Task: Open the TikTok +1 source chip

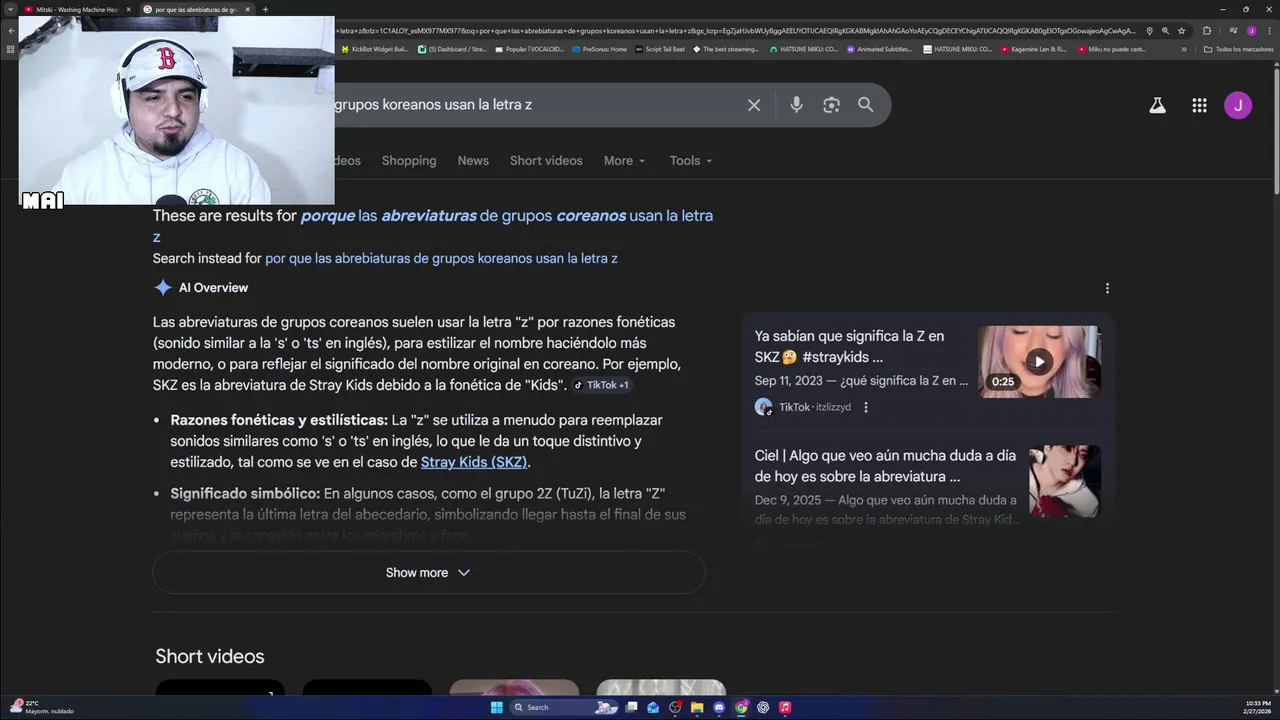Action: (x=601, y=385)
